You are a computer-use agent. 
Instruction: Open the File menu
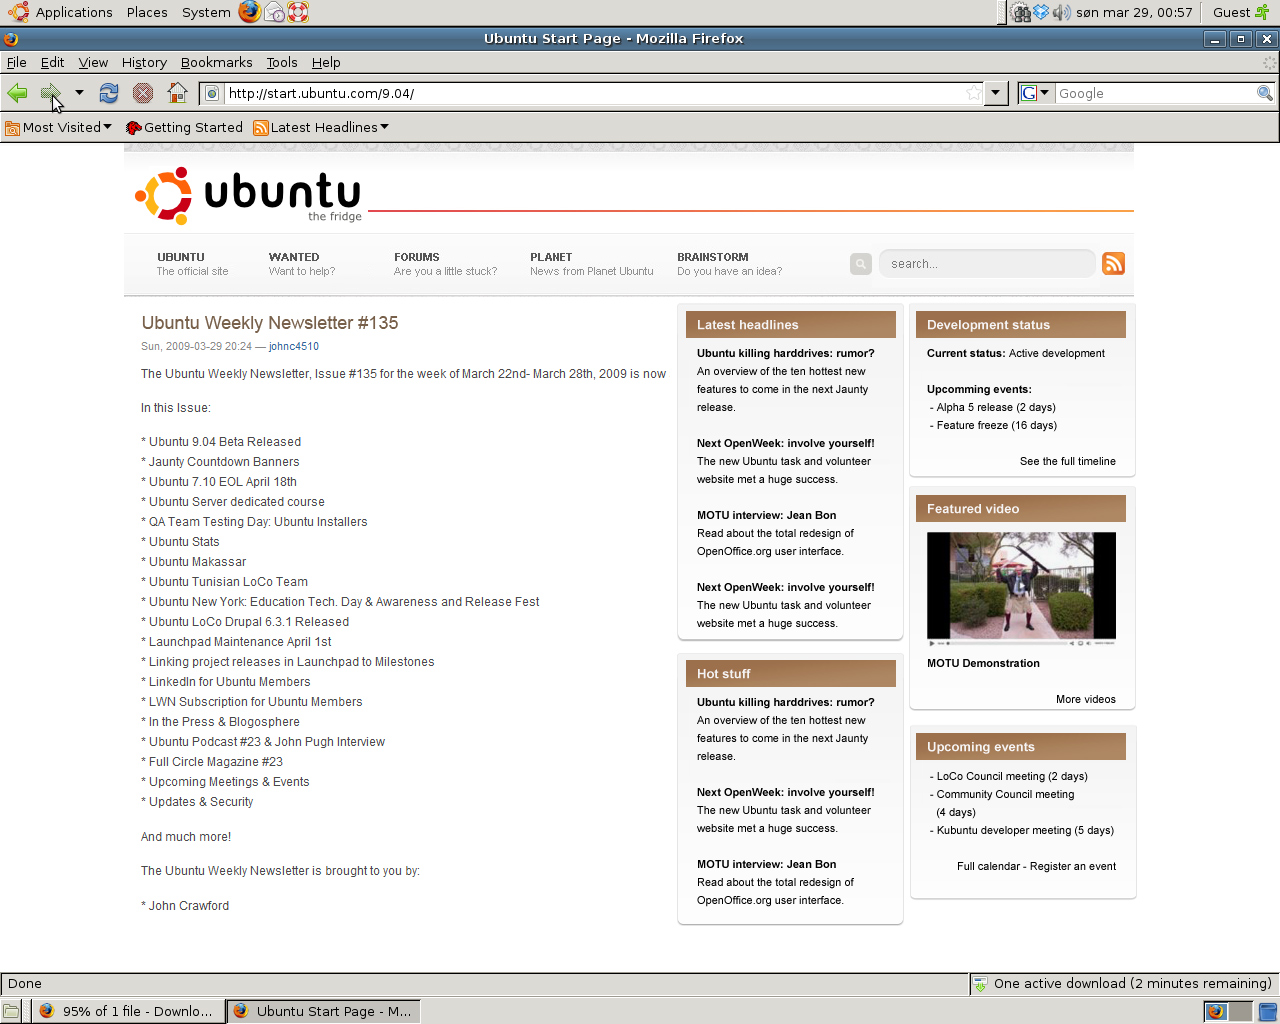[x=17, y=62]
